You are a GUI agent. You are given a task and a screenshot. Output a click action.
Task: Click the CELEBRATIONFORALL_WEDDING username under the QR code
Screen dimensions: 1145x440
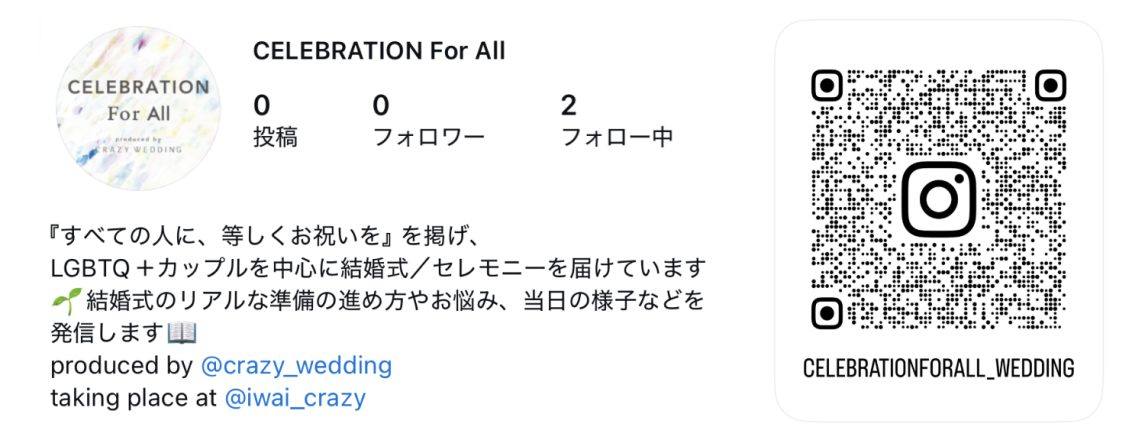click(938, 369)
